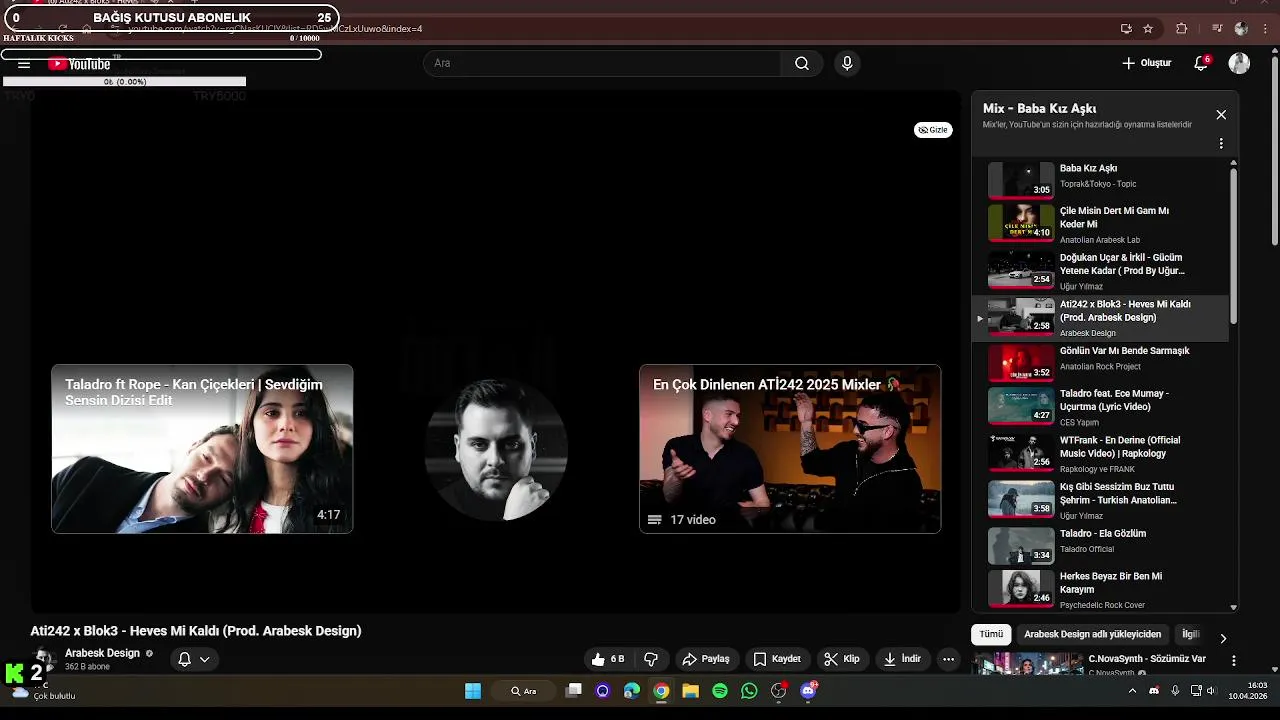Show hidden system tray icons chevron
Viewport: 1280px width, 720px height.
(x=1132, y=691)
